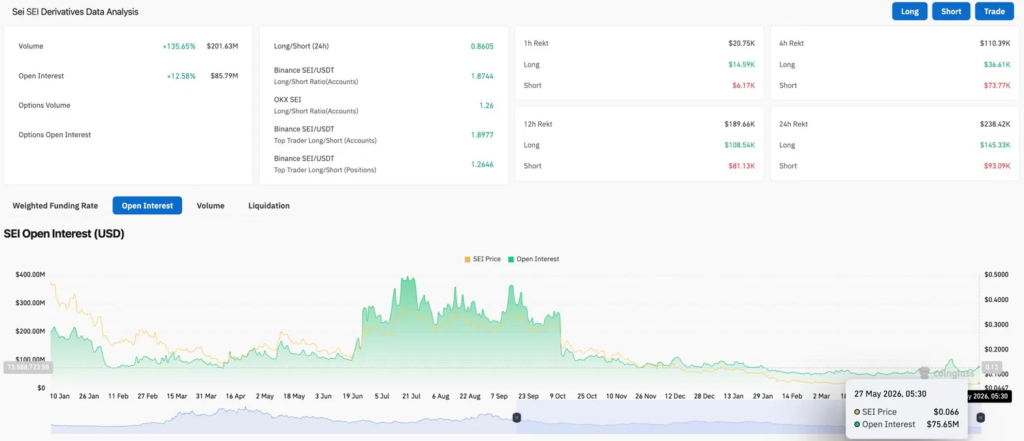Click the $400.00M axis label
Screen dimensions: 1024x441
click(x=31, y=275)
